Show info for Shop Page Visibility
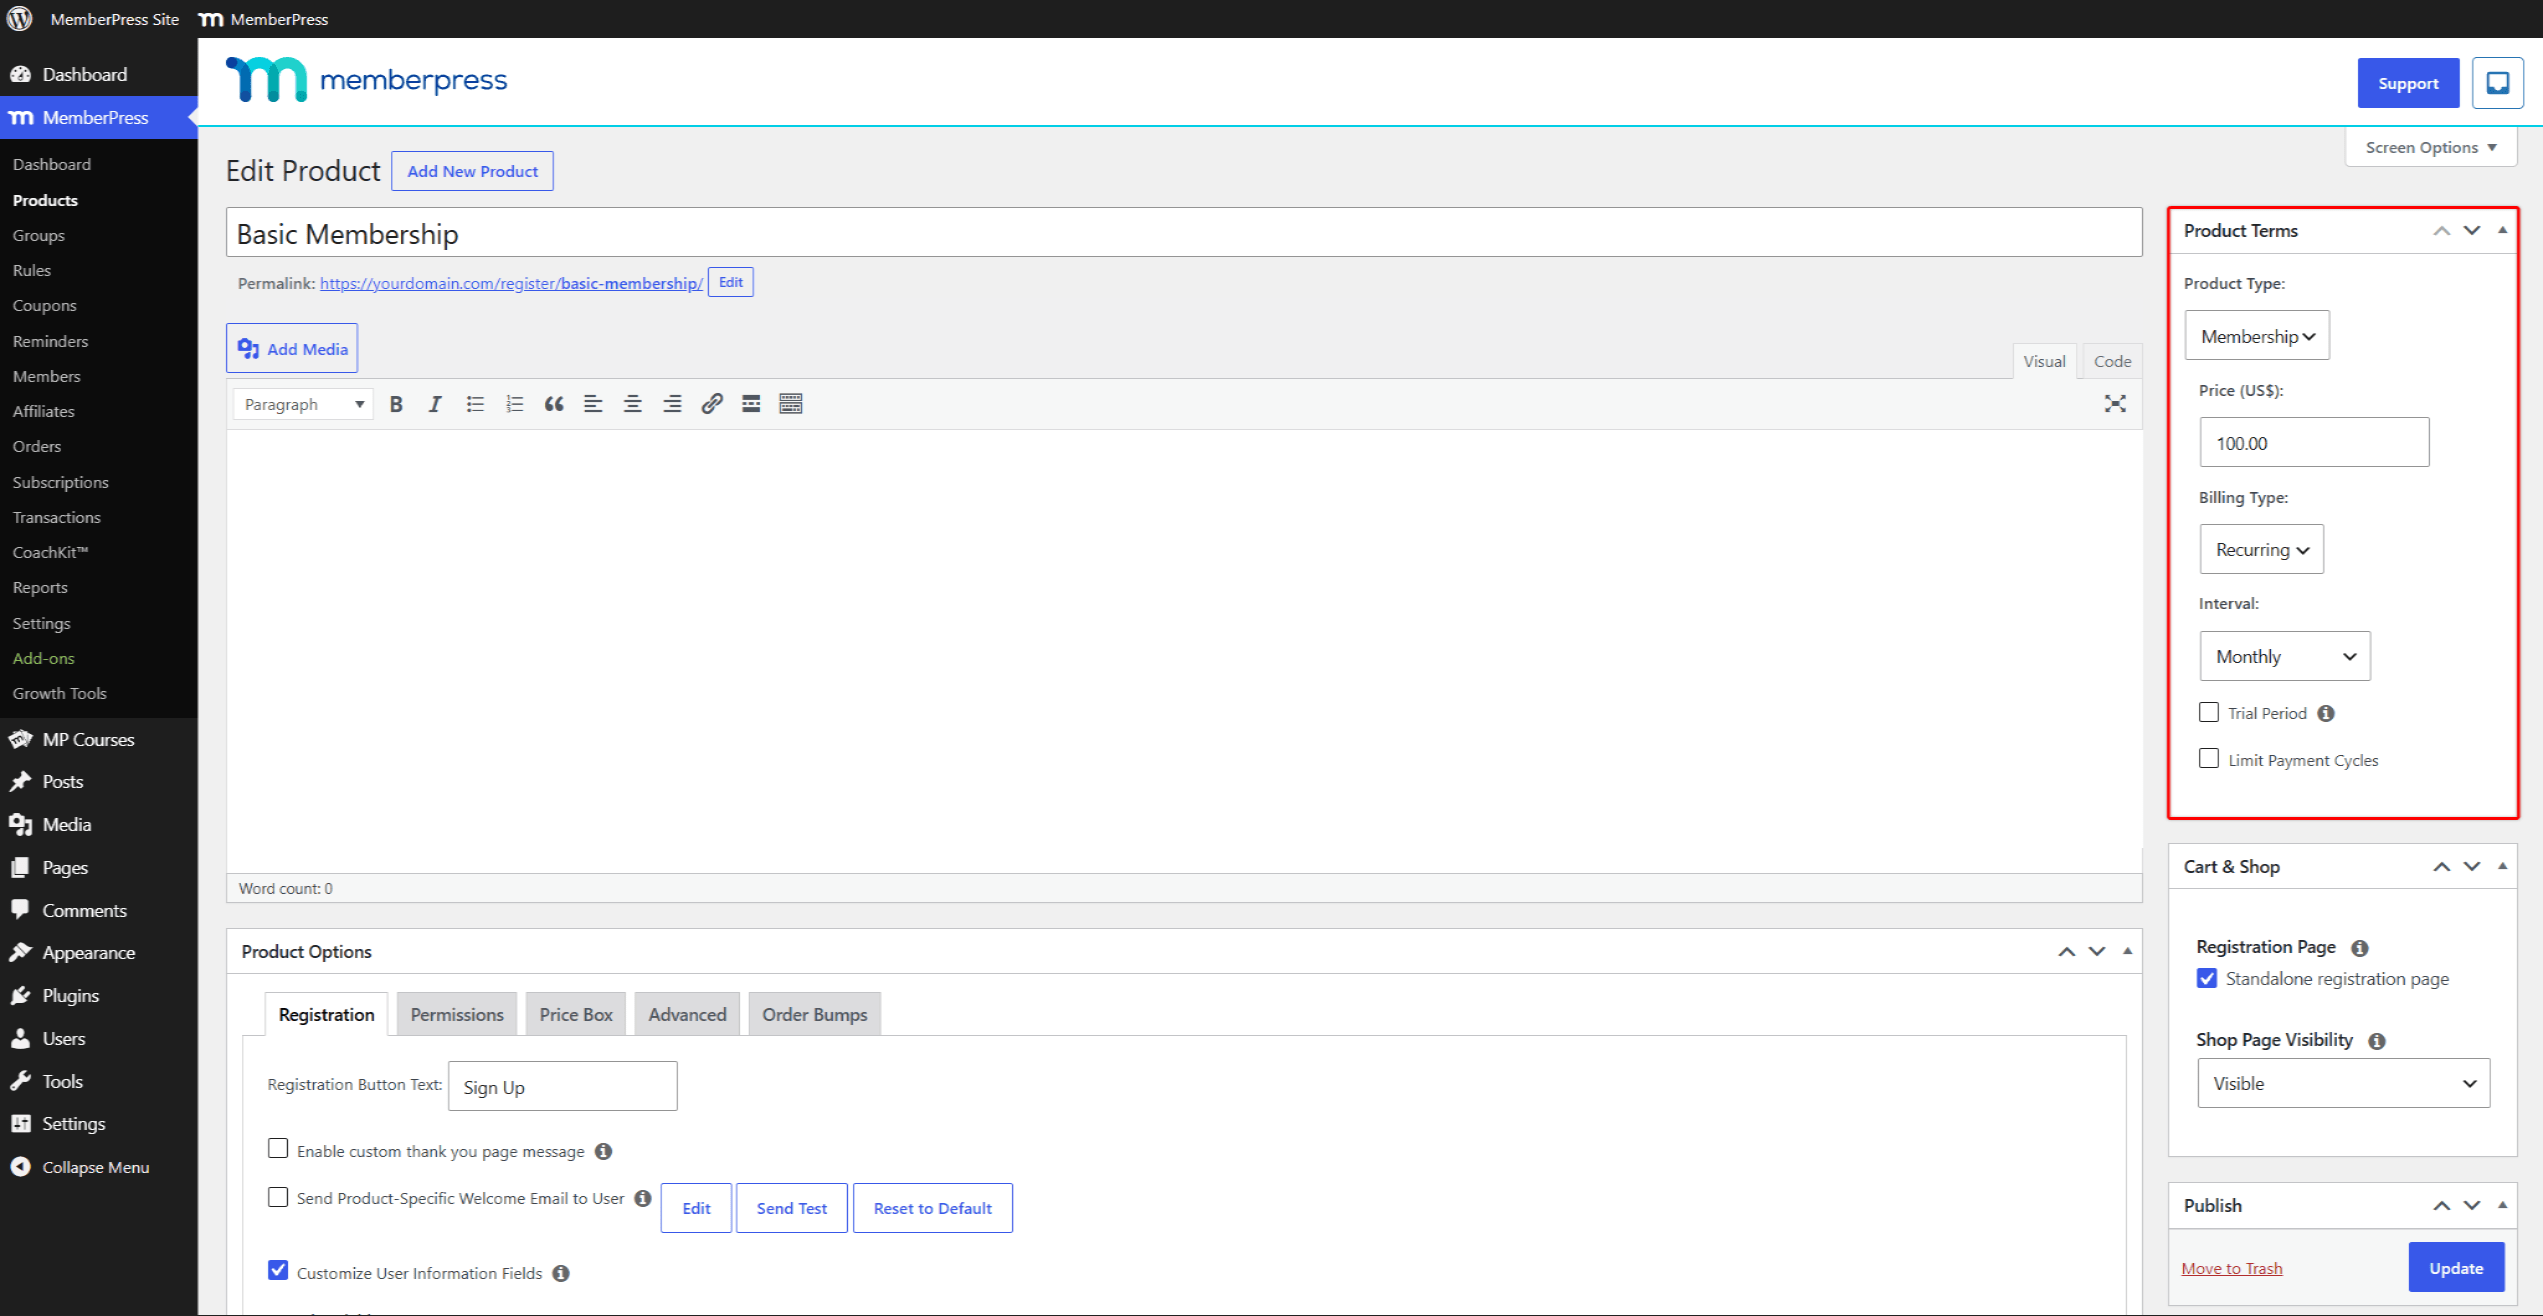Image resolution: width=2543 pixels, height=1316 pixels. pyautogui.click(x=2377, y=1041)
